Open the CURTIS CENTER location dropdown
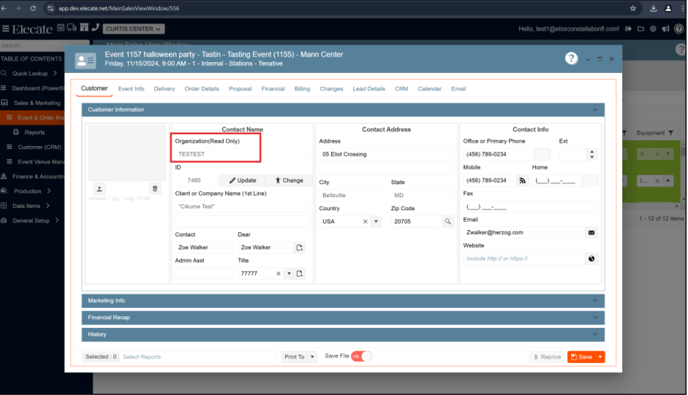This screenshot has height=395, width=688. 134,29
